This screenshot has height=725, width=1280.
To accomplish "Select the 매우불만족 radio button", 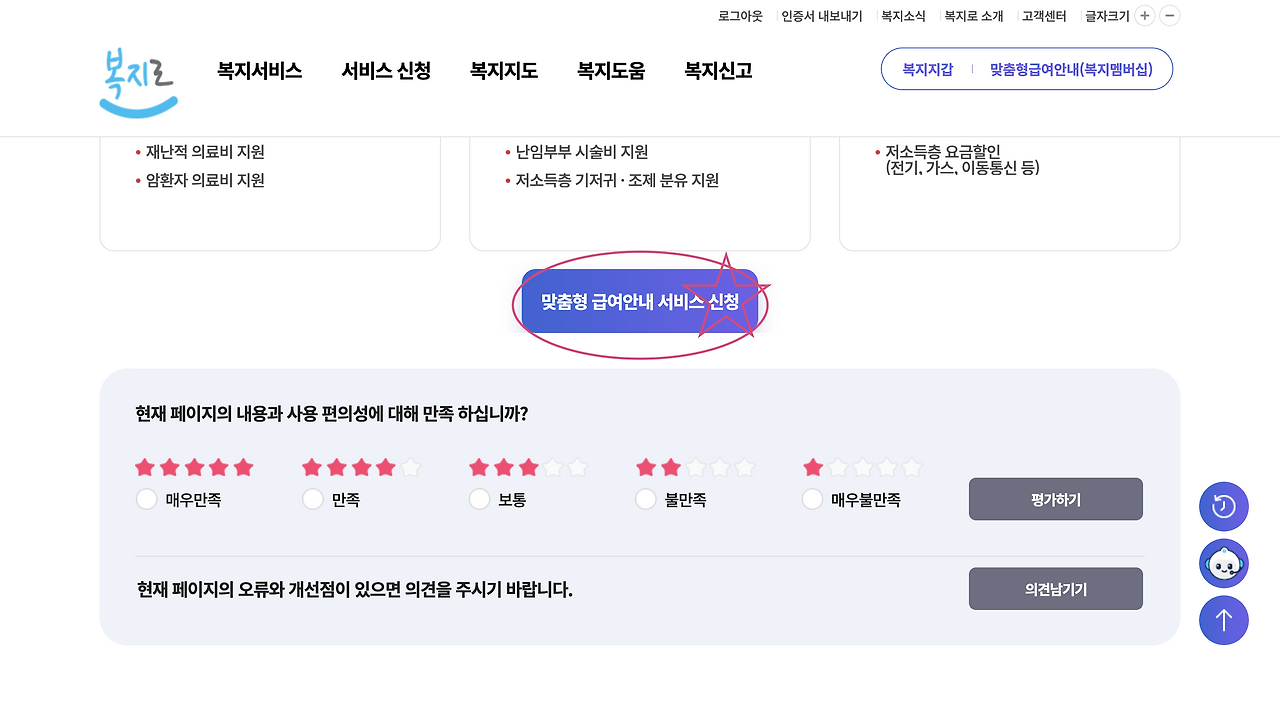I will click(x=812, y=498).
